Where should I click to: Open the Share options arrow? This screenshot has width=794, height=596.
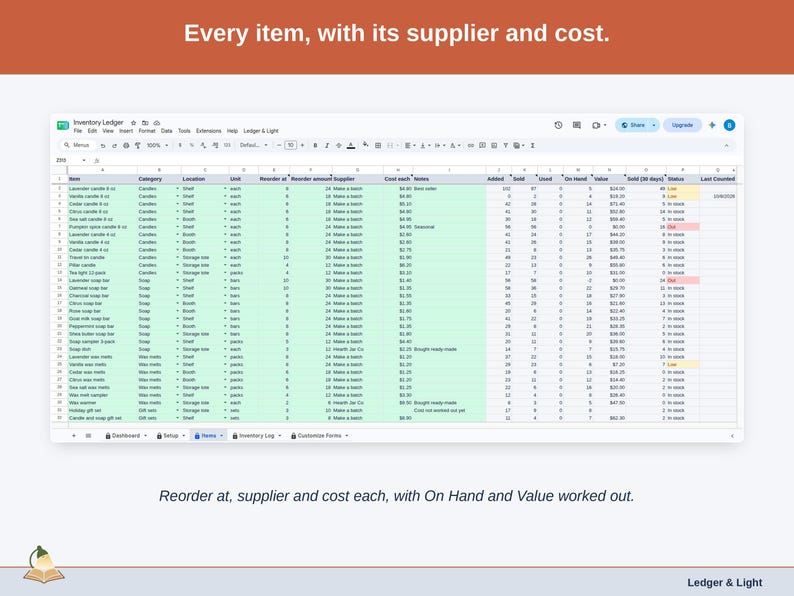coord(654,125)
